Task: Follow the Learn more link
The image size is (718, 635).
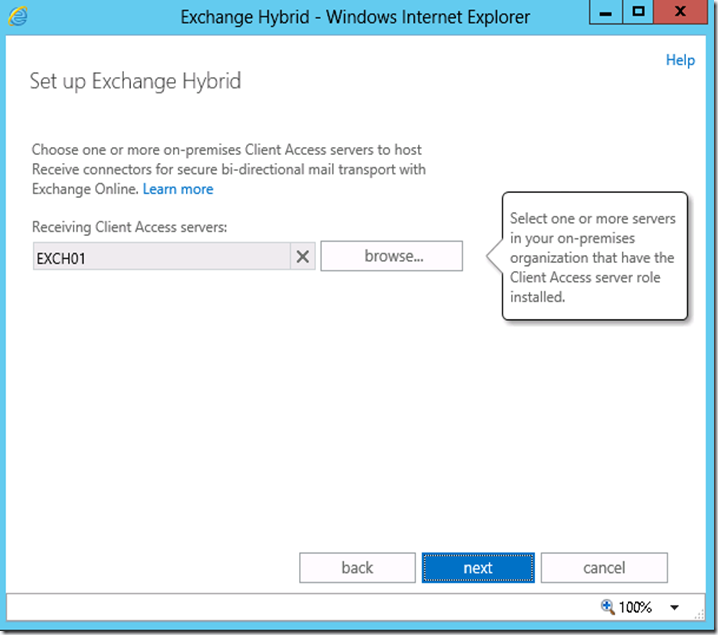Action: pyautogui.click(x=178, y=189)
